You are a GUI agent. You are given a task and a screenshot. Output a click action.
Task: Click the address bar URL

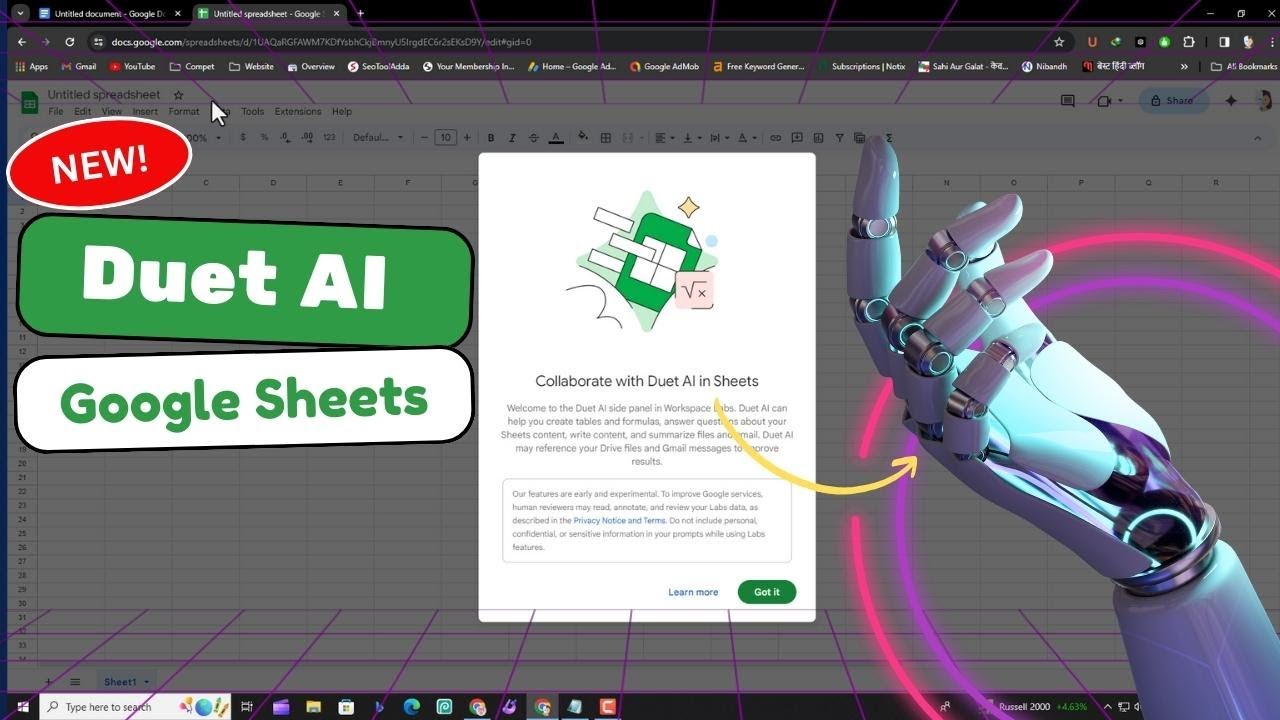pyautogui.click(x=321, y=42)
